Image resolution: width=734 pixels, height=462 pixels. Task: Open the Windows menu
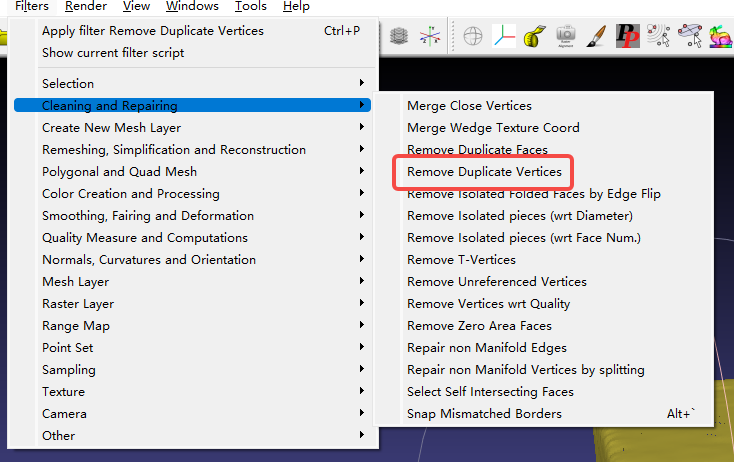(x=192, y=6)
